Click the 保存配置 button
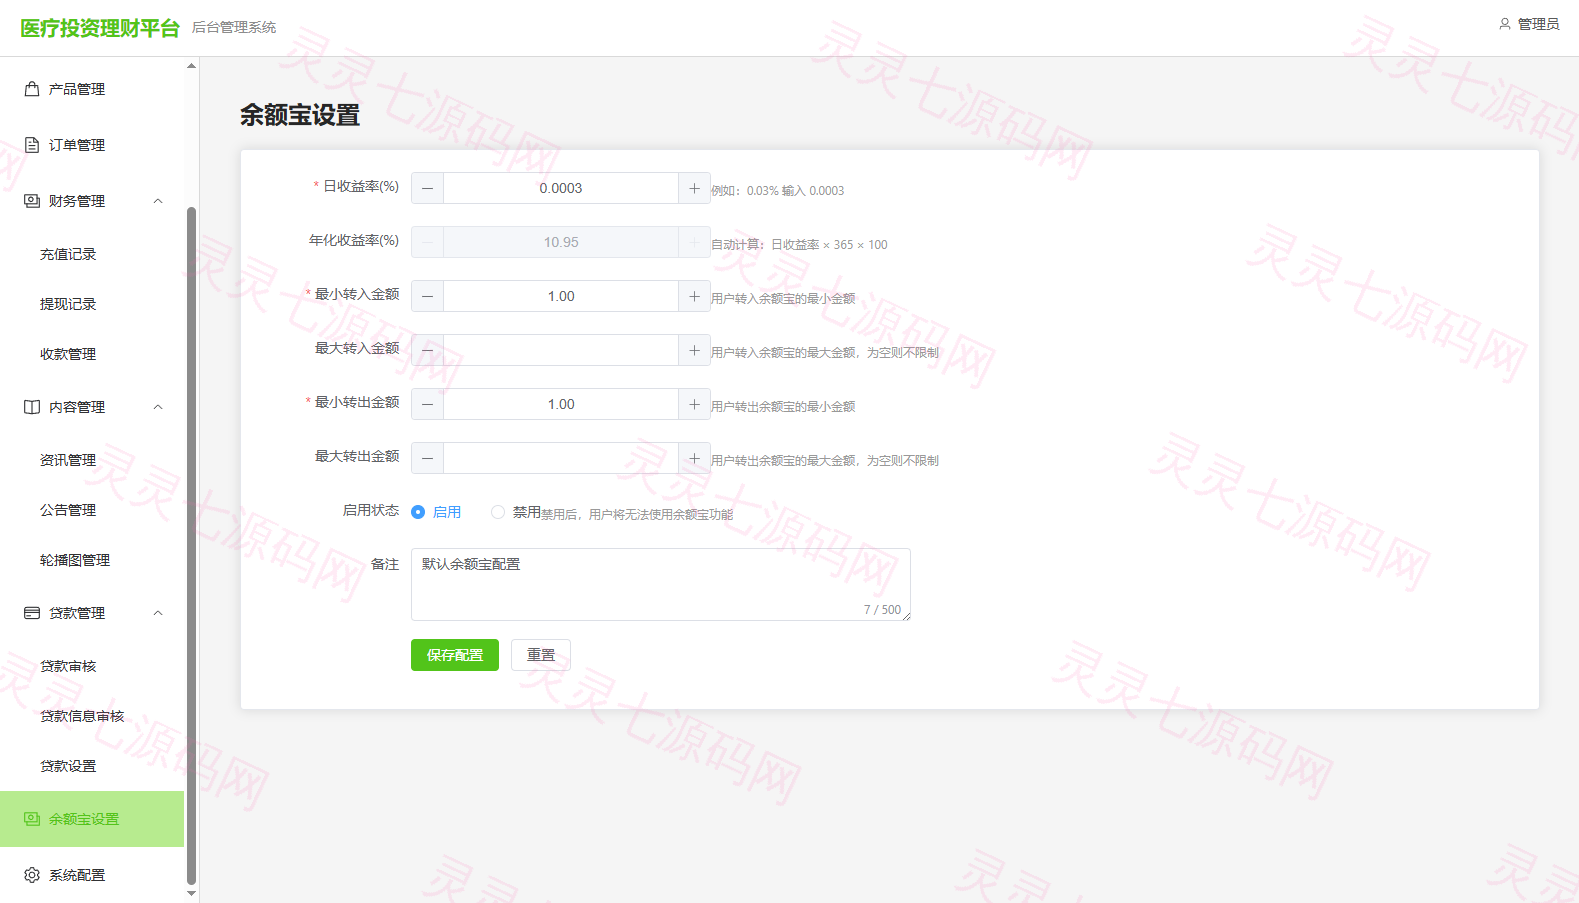This screenshot has width=1579, height=903. pos(455,655)
